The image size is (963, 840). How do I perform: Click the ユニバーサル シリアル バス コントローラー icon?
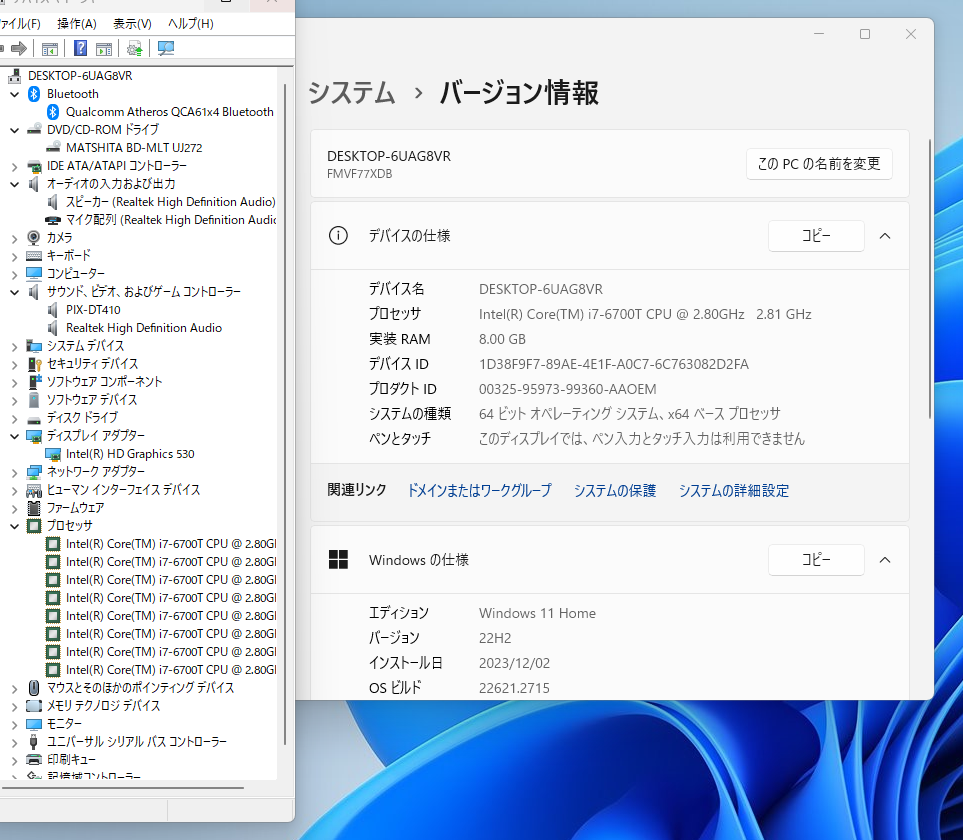[x=34, y=742]
